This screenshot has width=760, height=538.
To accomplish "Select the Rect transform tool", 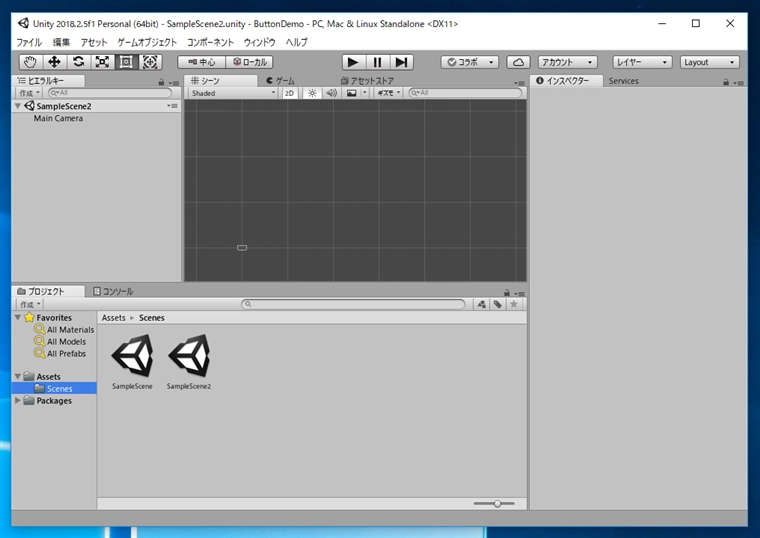I will click(x=126, y=62).
